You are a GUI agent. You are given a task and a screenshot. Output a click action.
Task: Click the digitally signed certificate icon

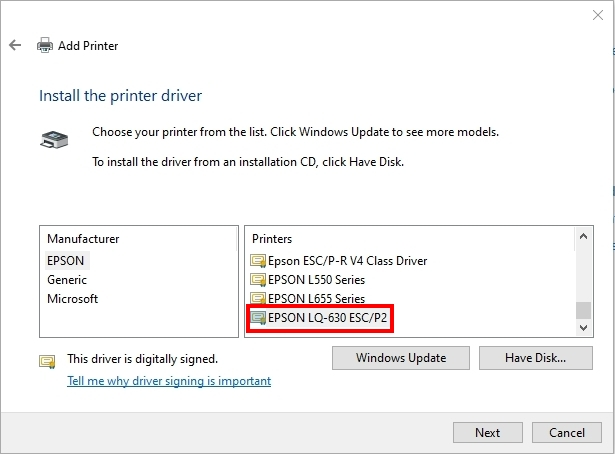[47, 361]
